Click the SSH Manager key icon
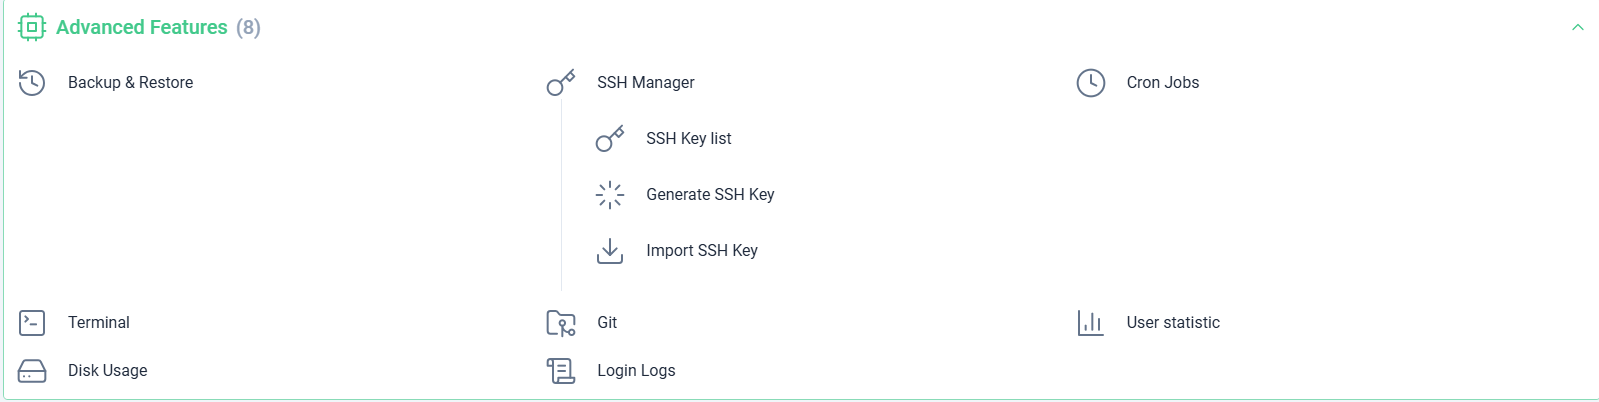The height and width of the screenshot is (402, 1599). pos(561,83)
